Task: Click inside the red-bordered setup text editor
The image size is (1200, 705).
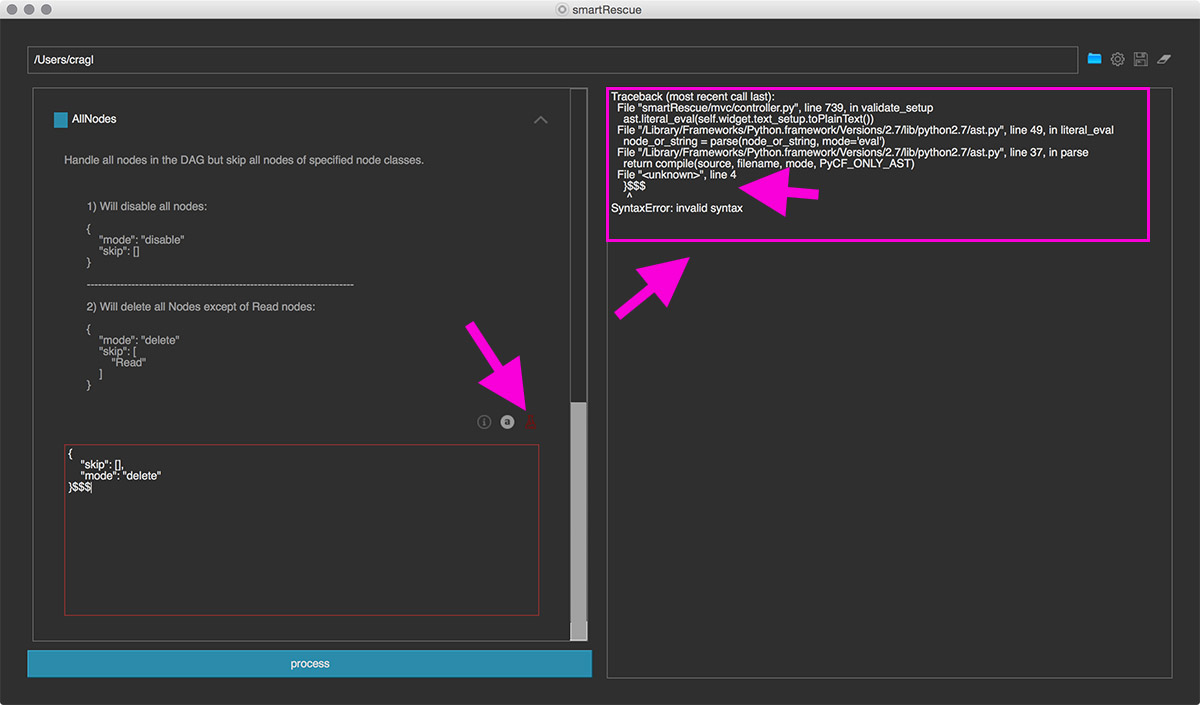Action: pyautogui.click(x=301, y=550)
